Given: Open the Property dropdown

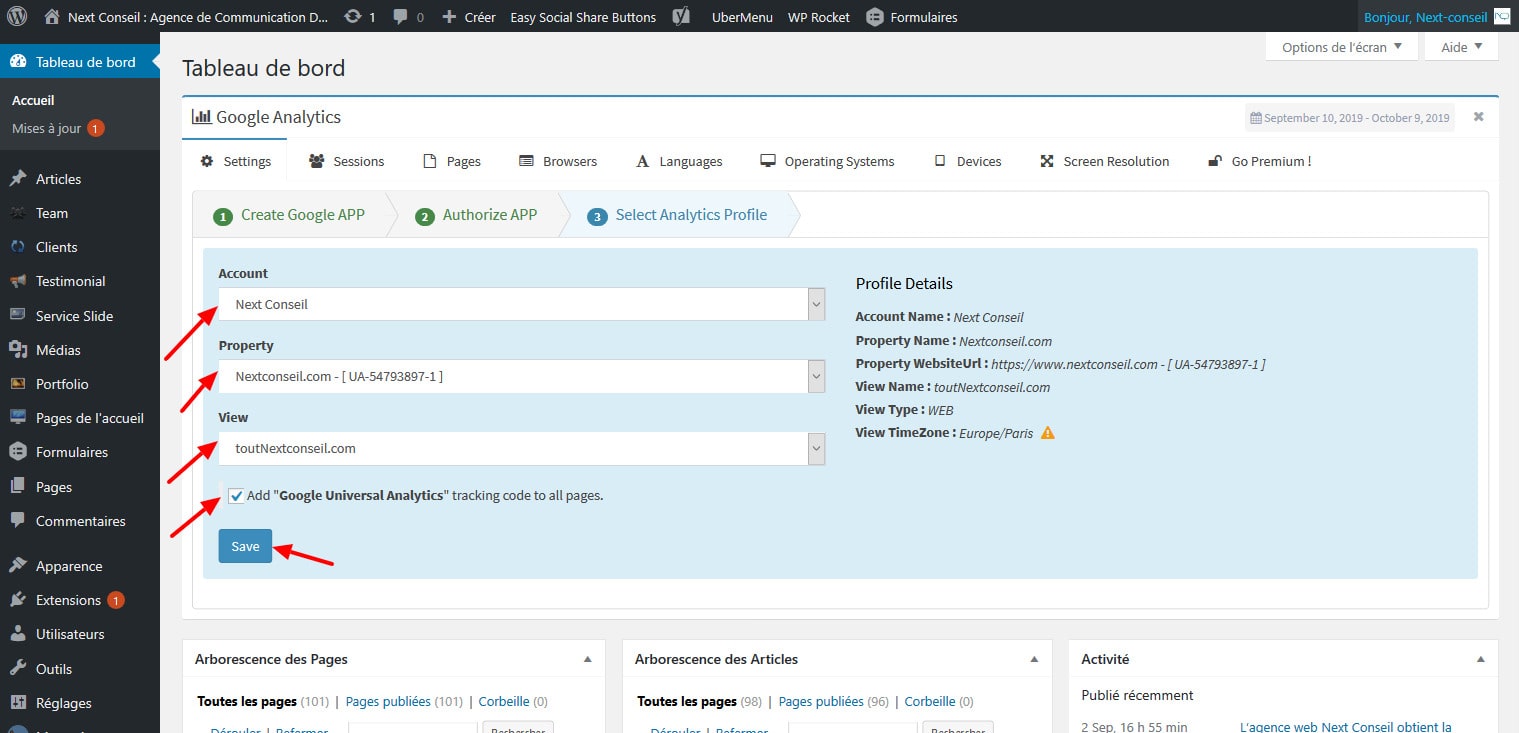Looking at the screenshot, I should 522,376.
